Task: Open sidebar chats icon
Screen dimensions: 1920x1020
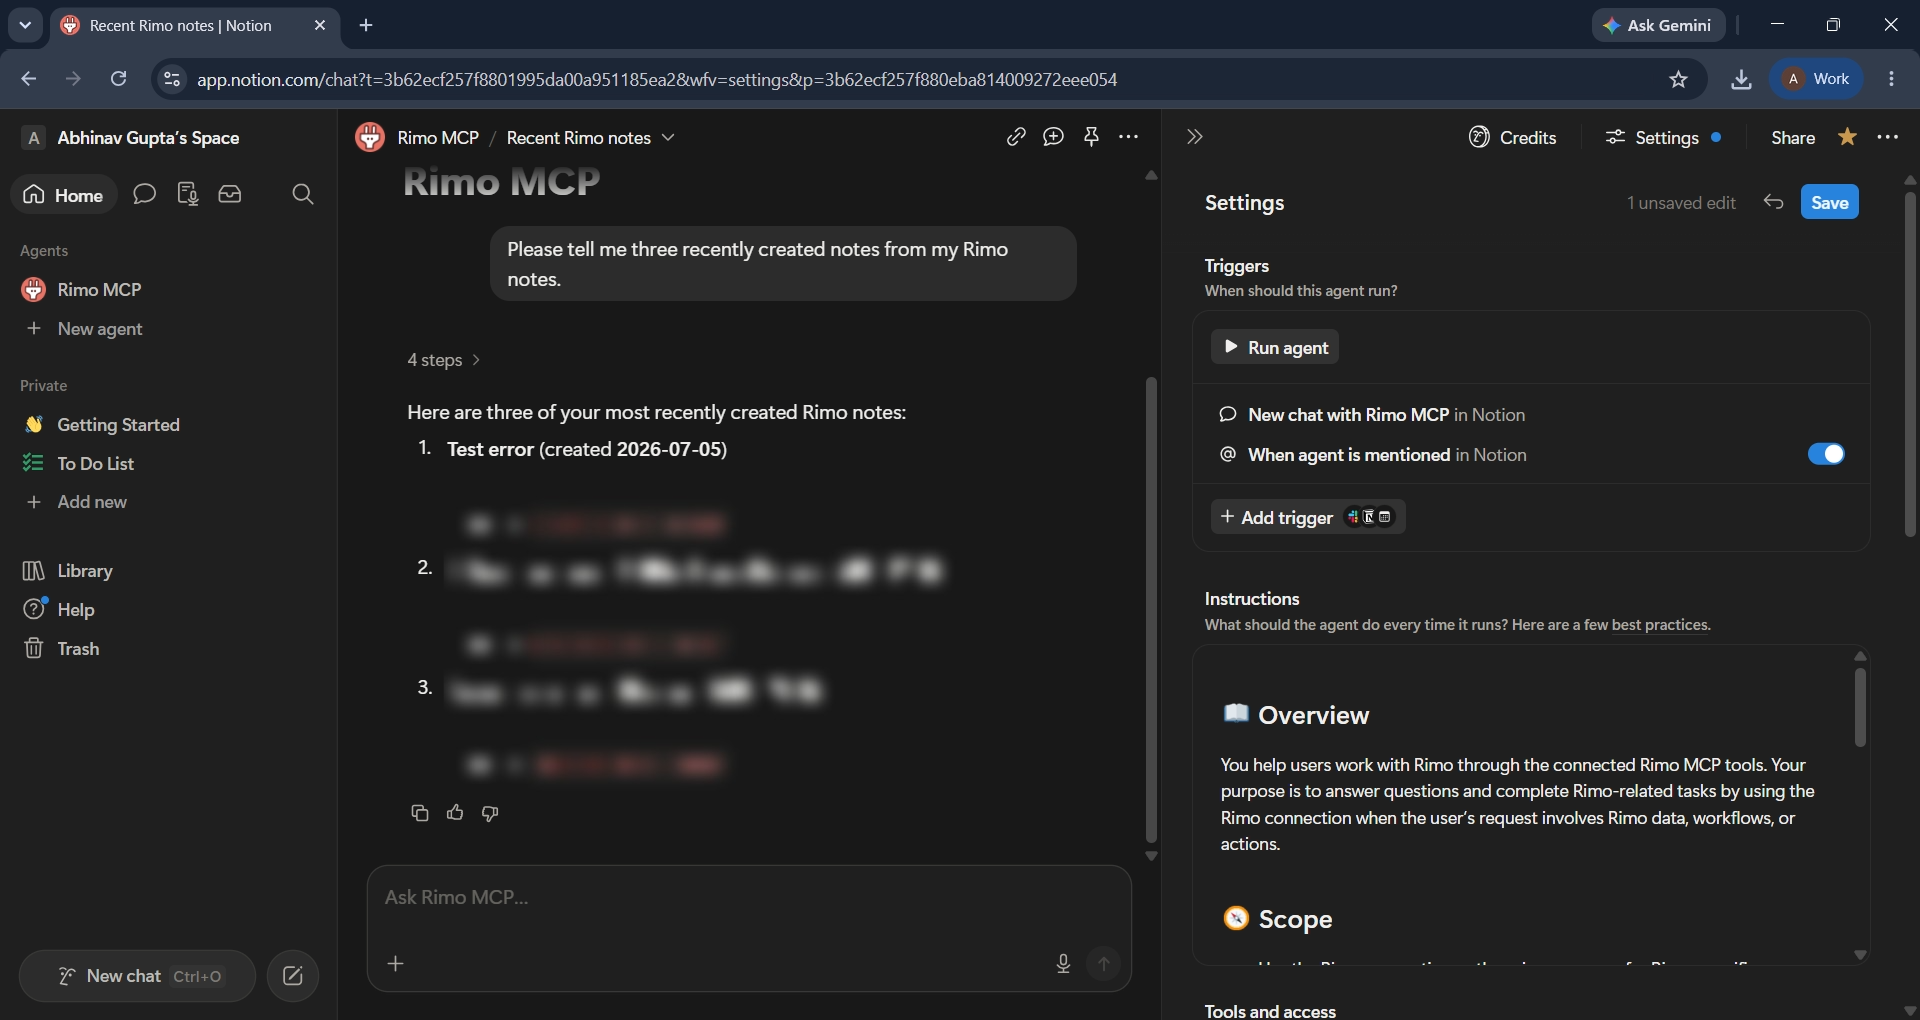Action: coord(144,194)
